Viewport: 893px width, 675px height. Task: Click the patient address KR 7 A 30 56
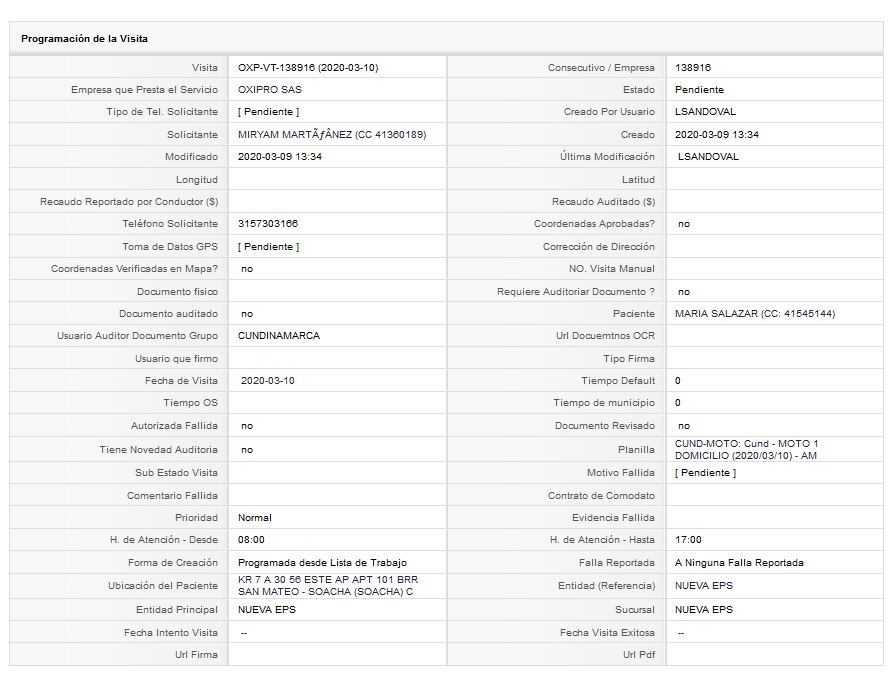tap(328, 586)
